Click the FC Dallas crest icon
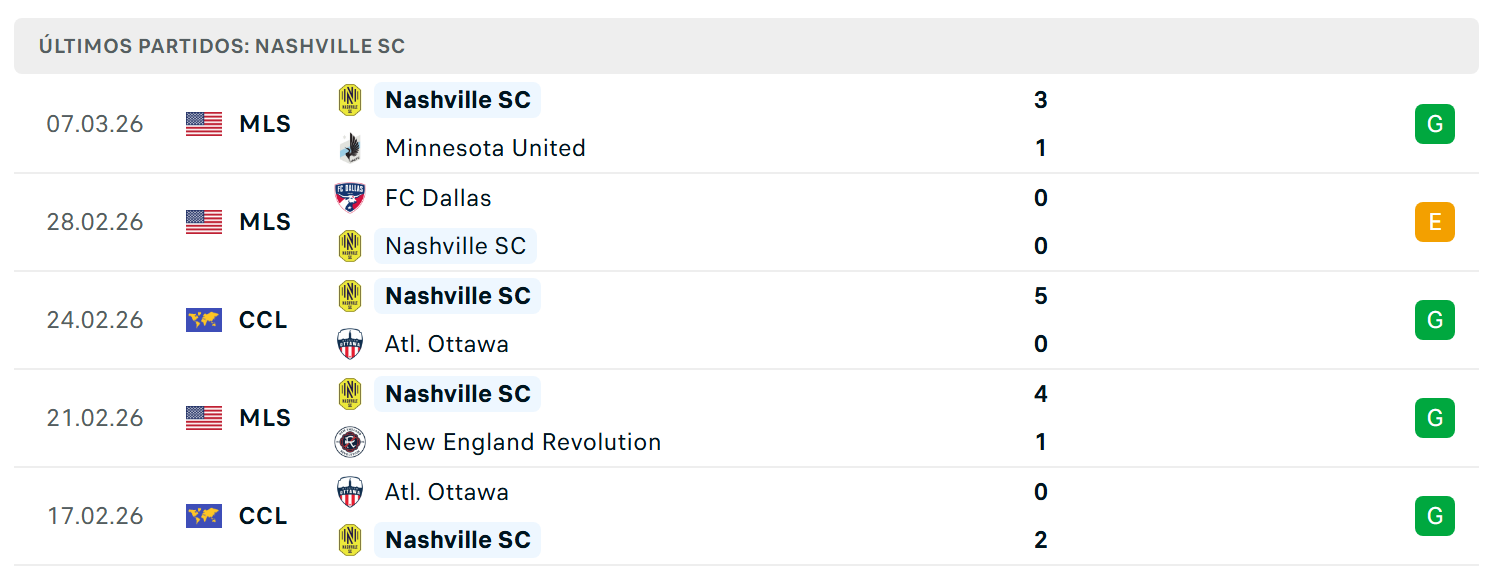This screenshot has width=1496, height=579. [x=349, y=198]
